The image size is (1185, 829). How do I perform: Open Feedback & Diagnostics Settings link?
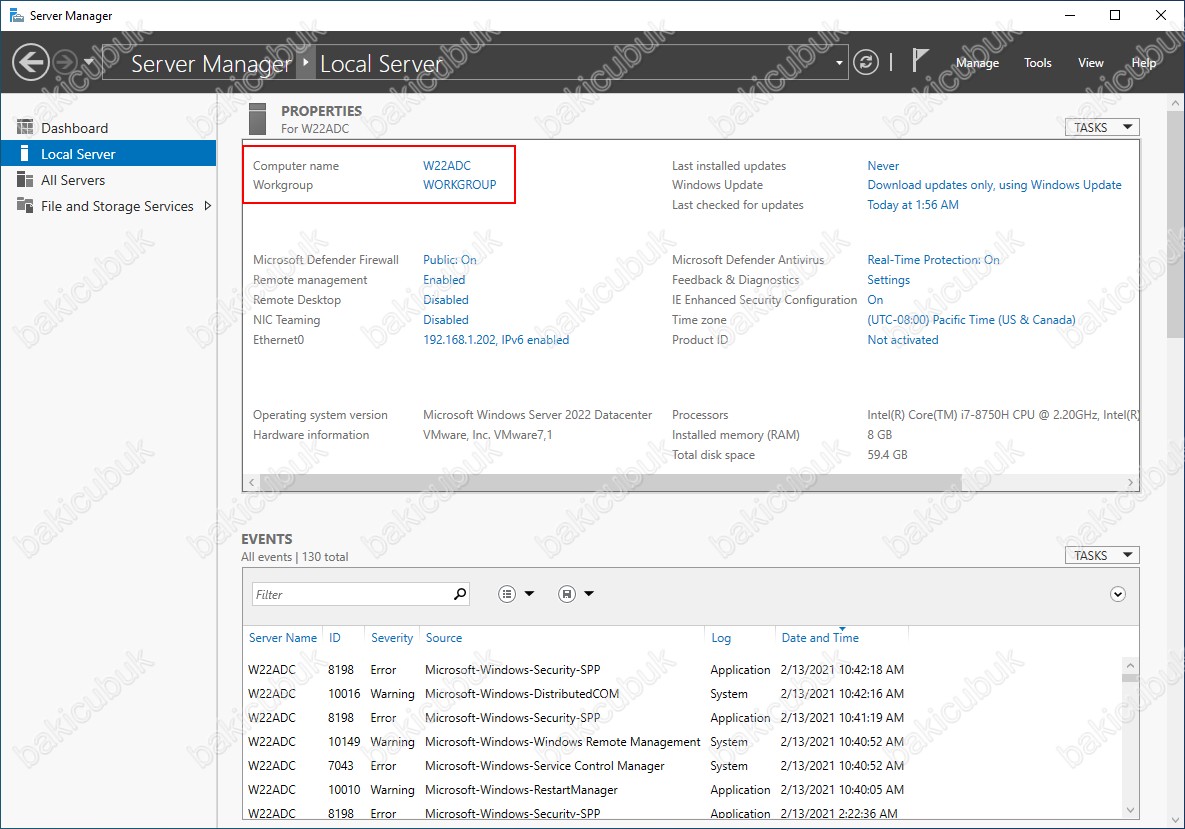[888, 280]
